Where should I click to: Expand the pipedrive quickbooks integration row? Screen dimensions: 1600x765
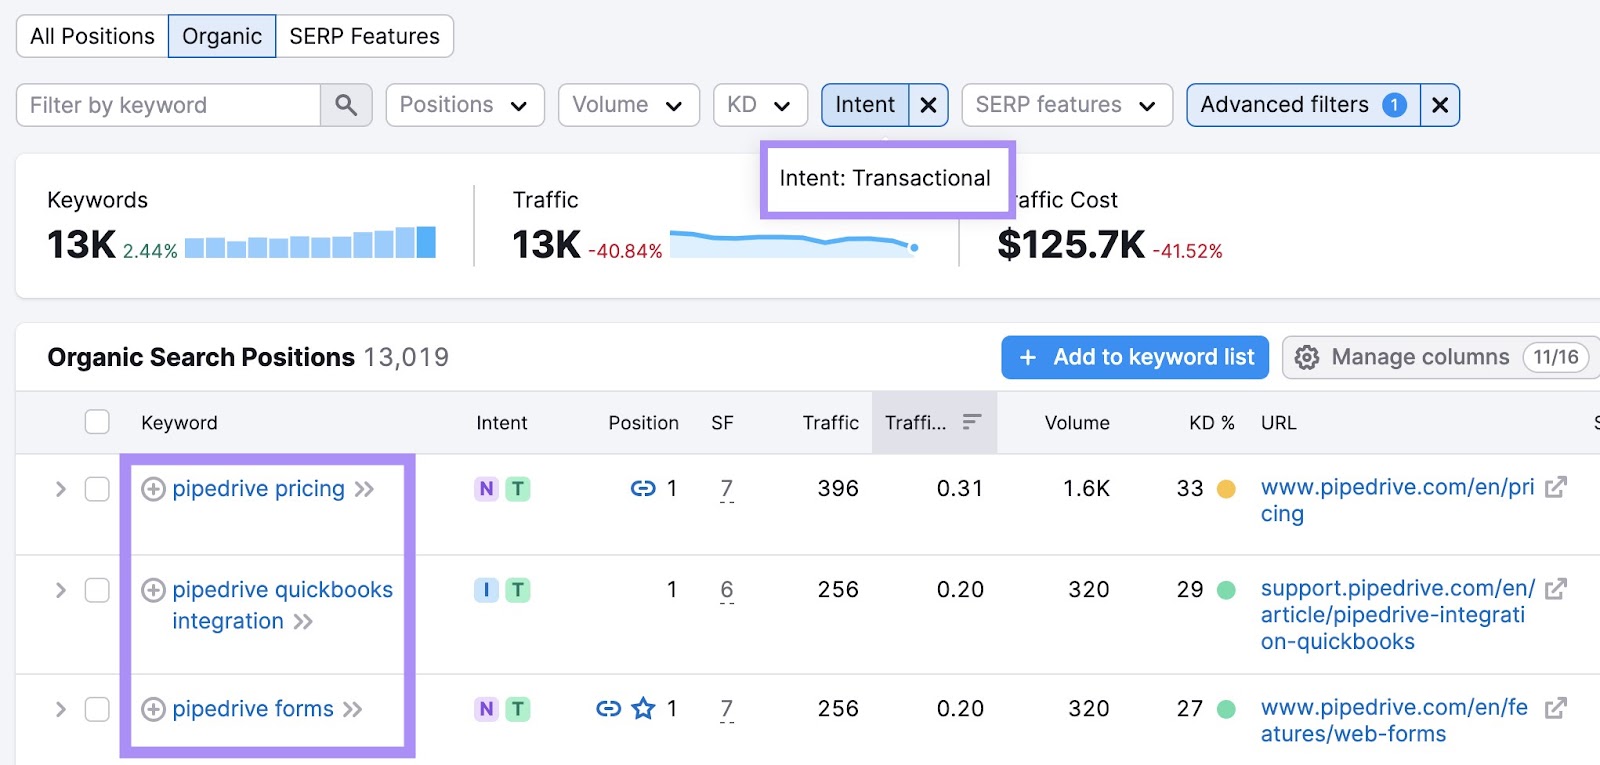(x=60, y=590)
